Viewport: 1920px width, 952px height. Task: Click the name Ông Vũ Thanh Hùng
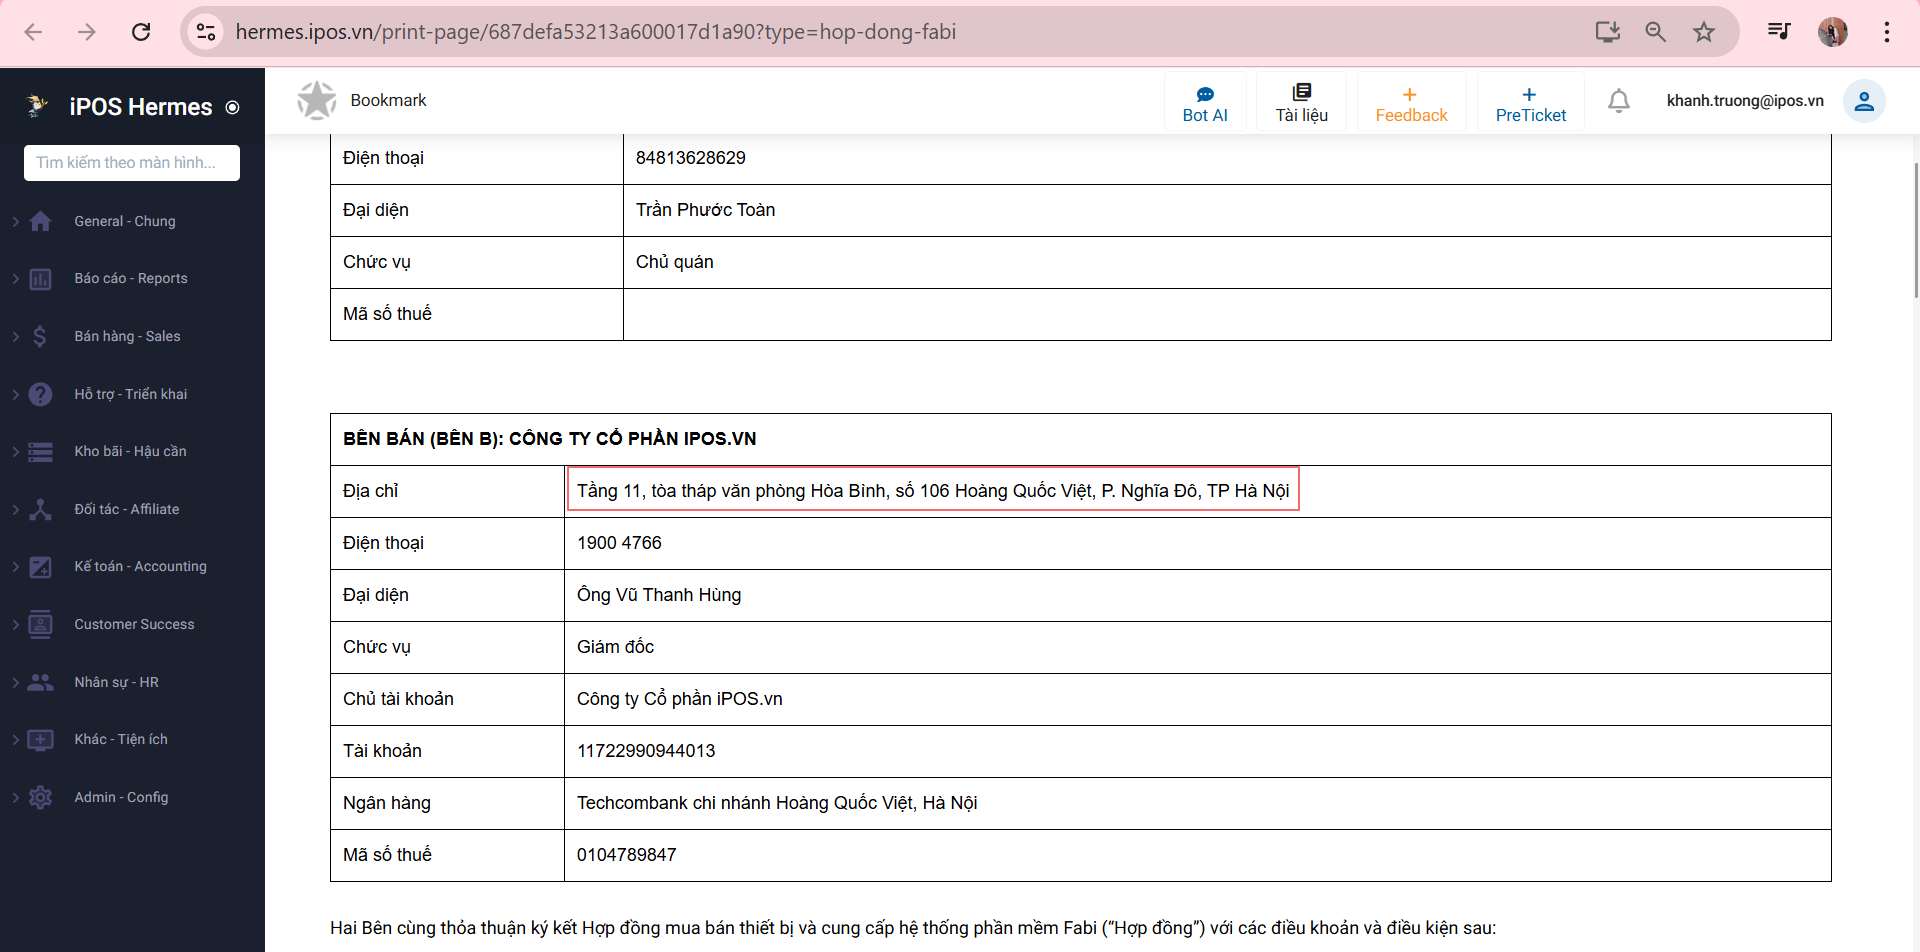(x=659, y=595)
